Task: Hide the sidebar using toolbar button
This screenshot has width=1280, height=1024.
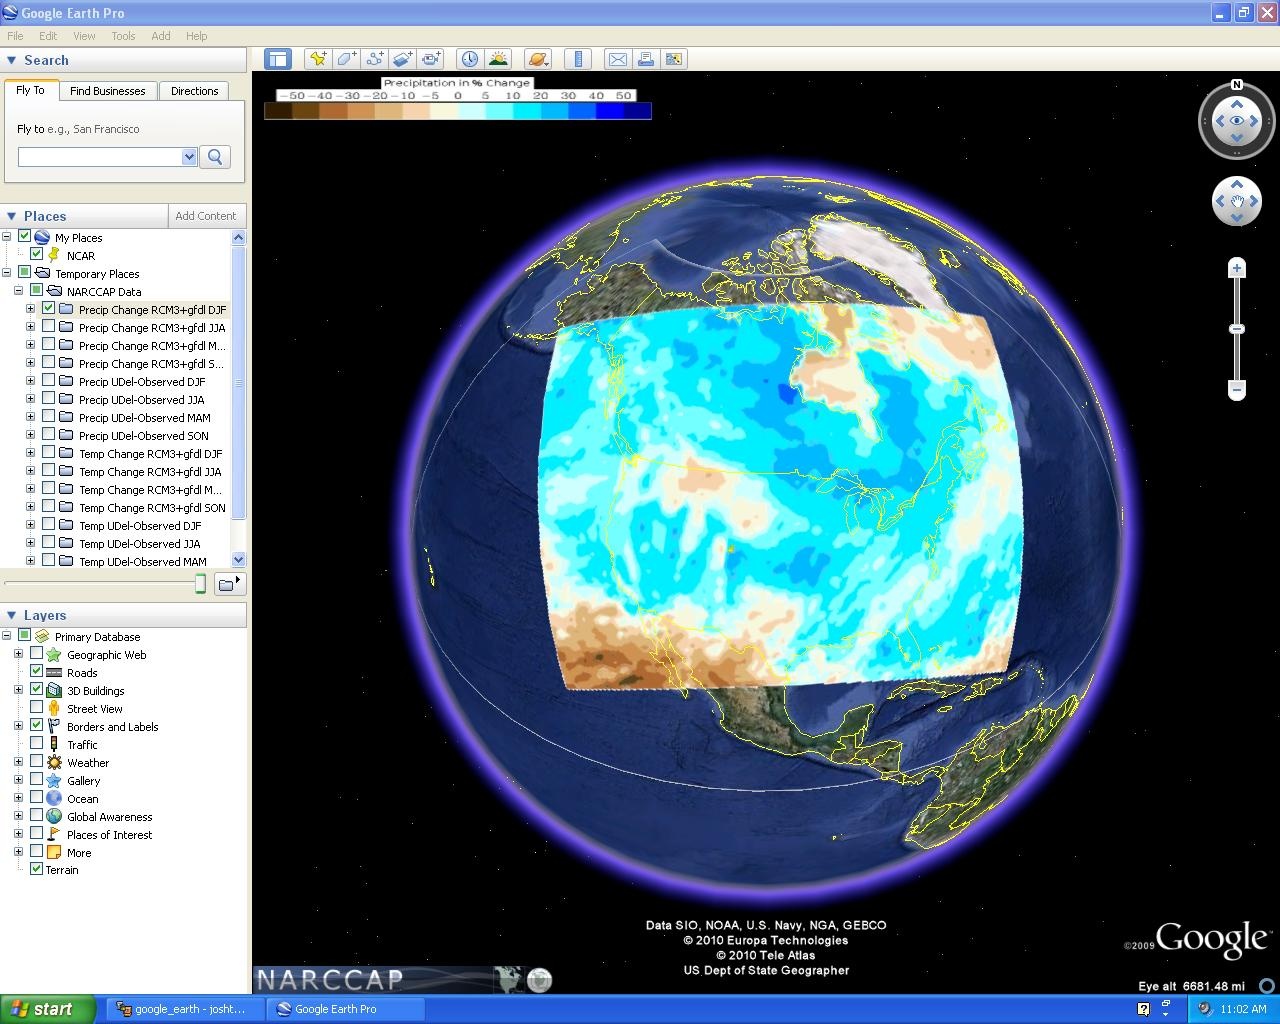Action: click(x=277, y=59)
